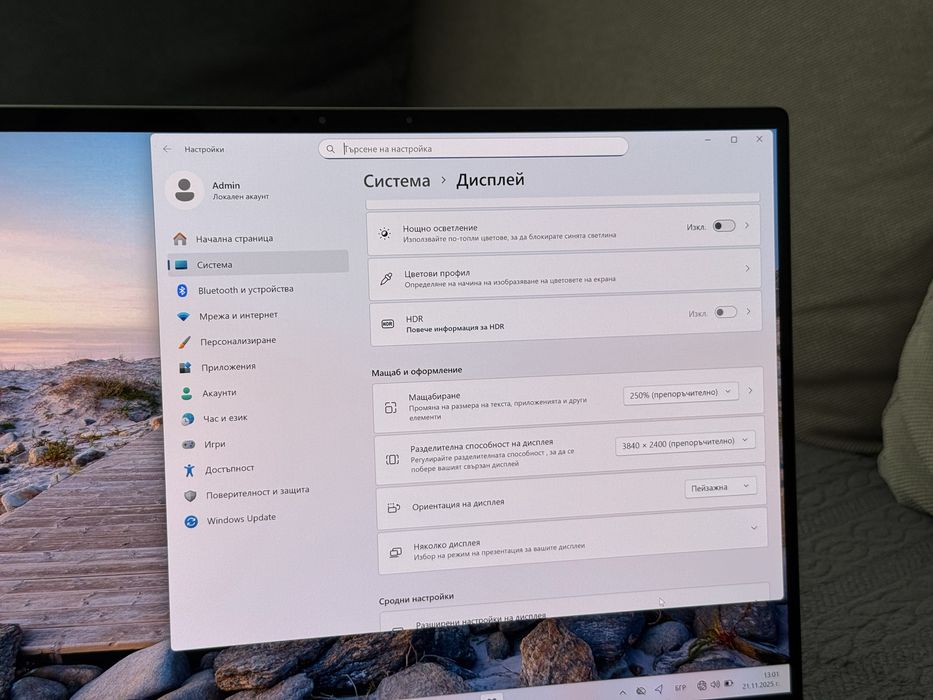Click the house icon beside Начална страница
This screenshot has height=700, width=933.
(180, 239)
